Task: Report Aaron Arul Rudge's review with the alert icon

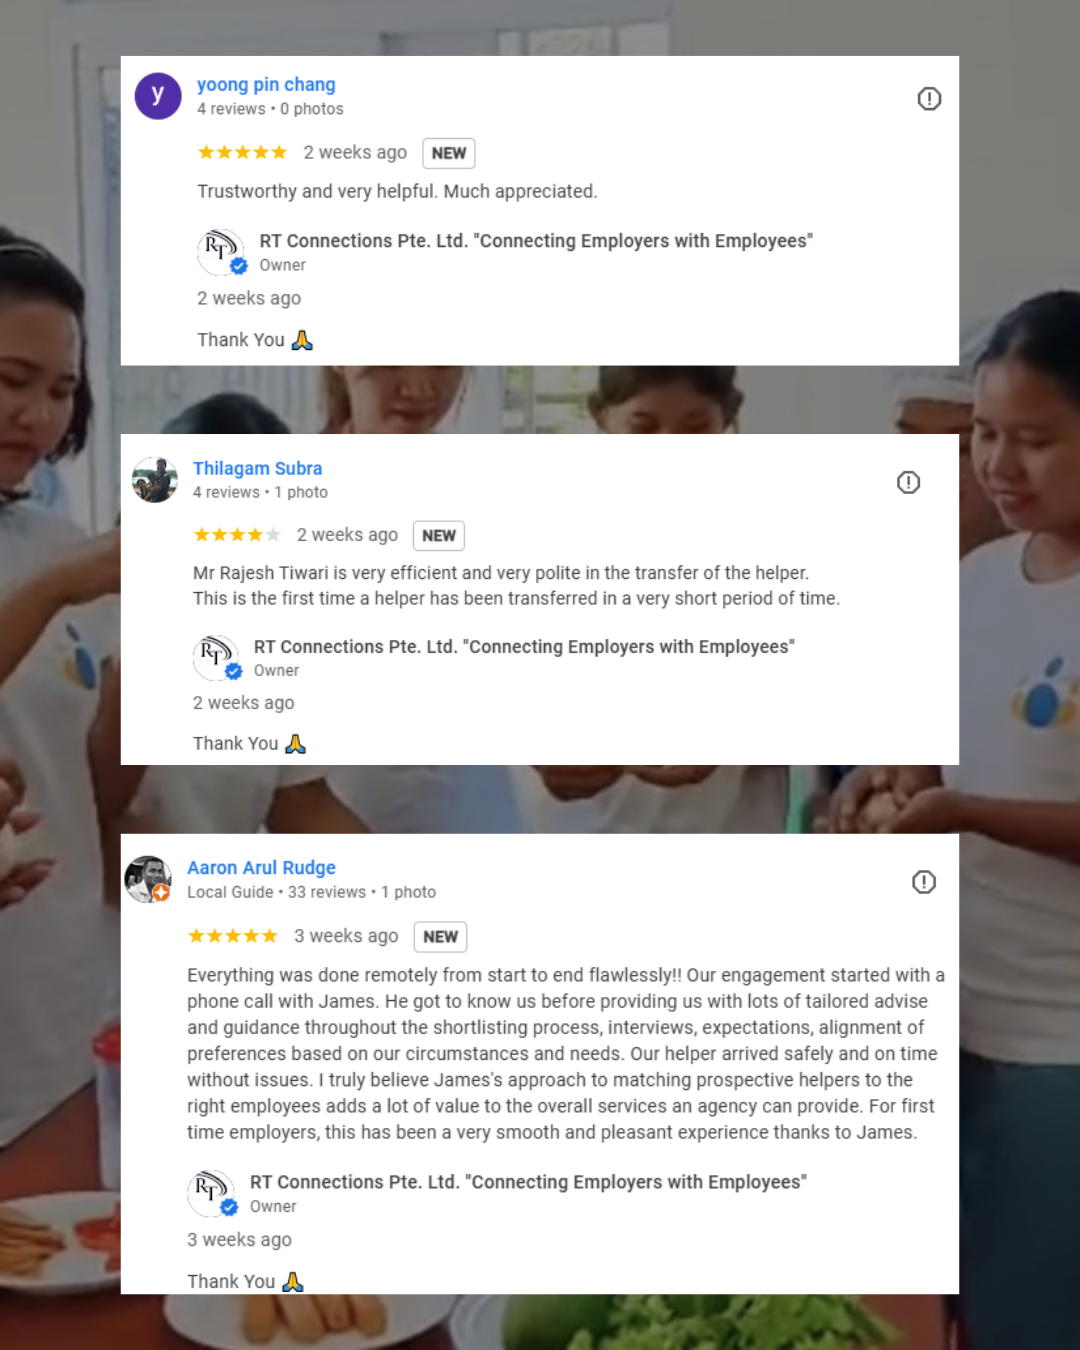Action: click(924, 882)
